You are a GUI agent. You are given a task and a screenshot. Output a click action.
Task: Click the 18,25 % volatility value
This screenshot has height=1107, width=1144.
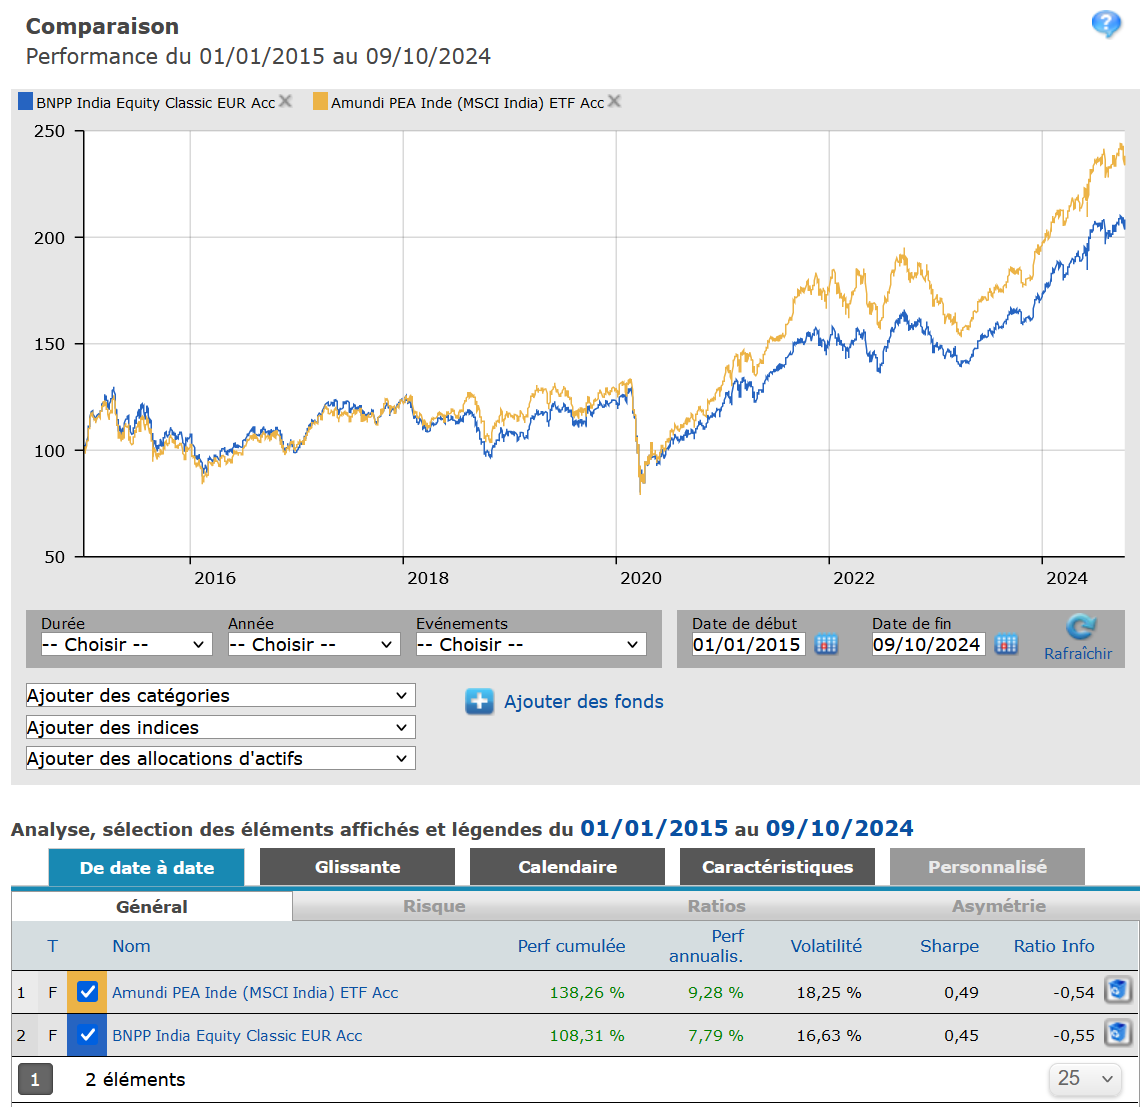point(829,992)
